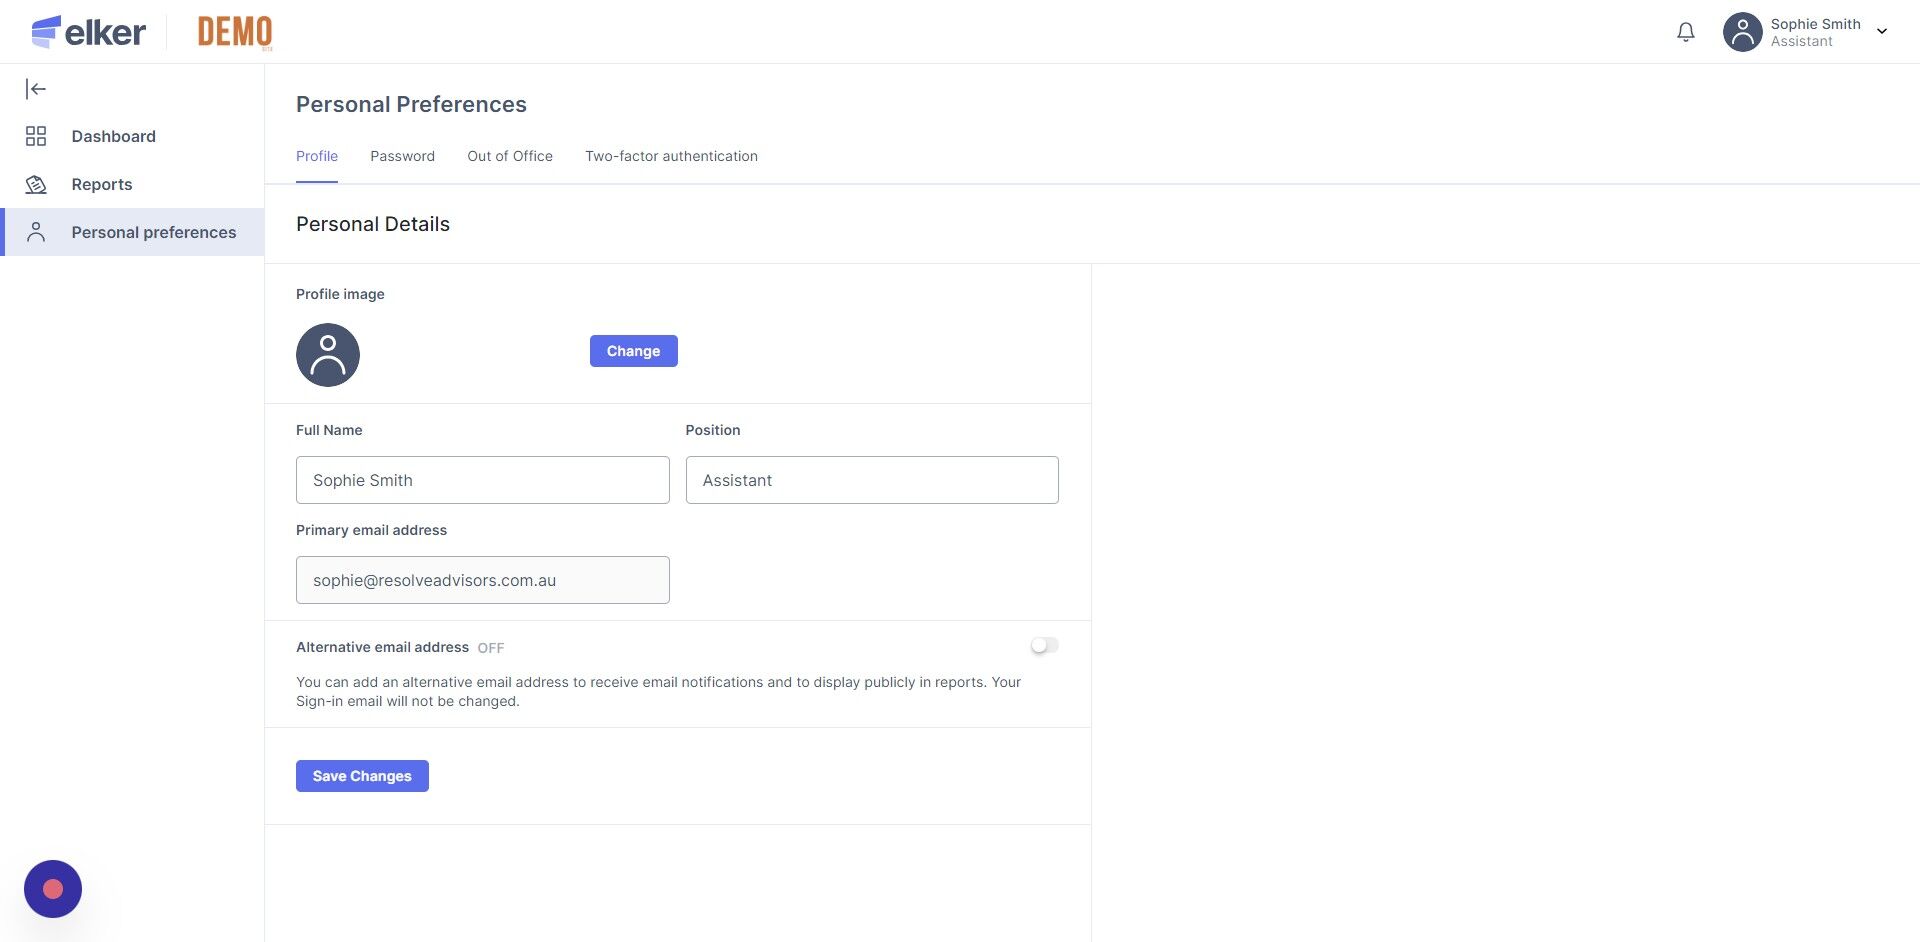Click the Dashboard grid icon
The width and height of the screenshot is (1920, 942).
36,136
